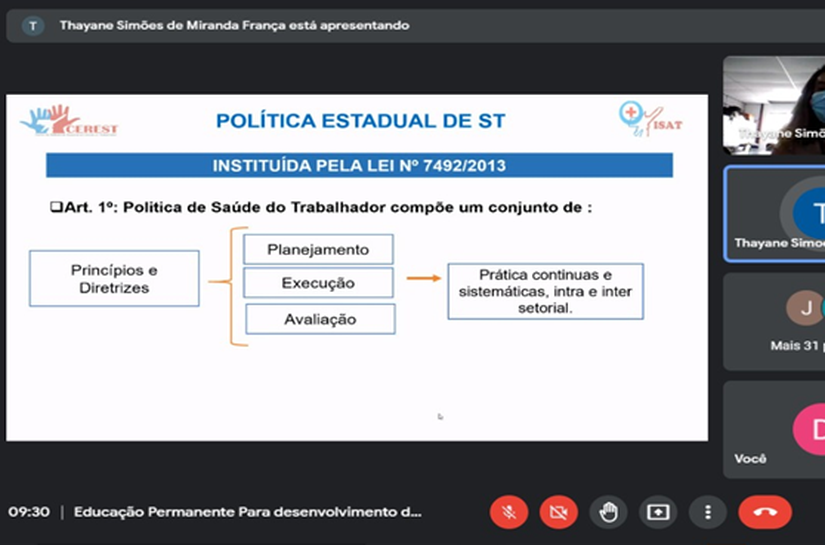Click the banner 'INSTITUÍDA PELA LEI Nº 7492/2013'
The image size is (825, 545).
[359, 165]
